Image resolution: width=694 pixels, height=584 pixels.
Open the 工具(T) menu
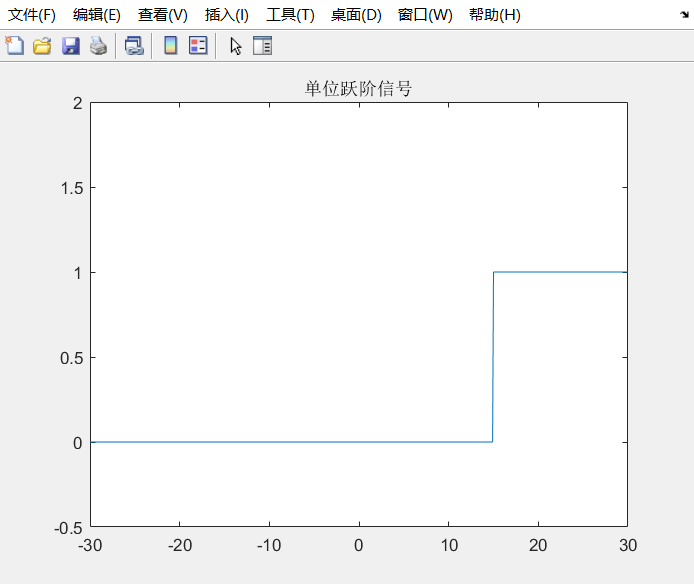[290, 15]
